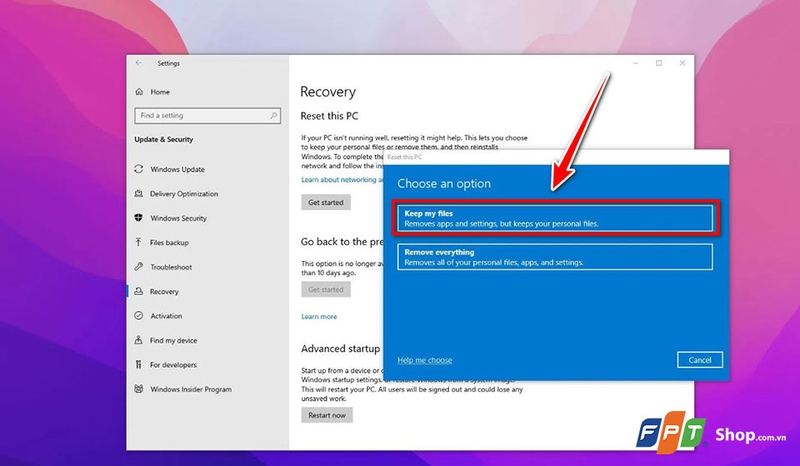
Task: Select the Windows Insider Program icon
Action: (139, 389)
